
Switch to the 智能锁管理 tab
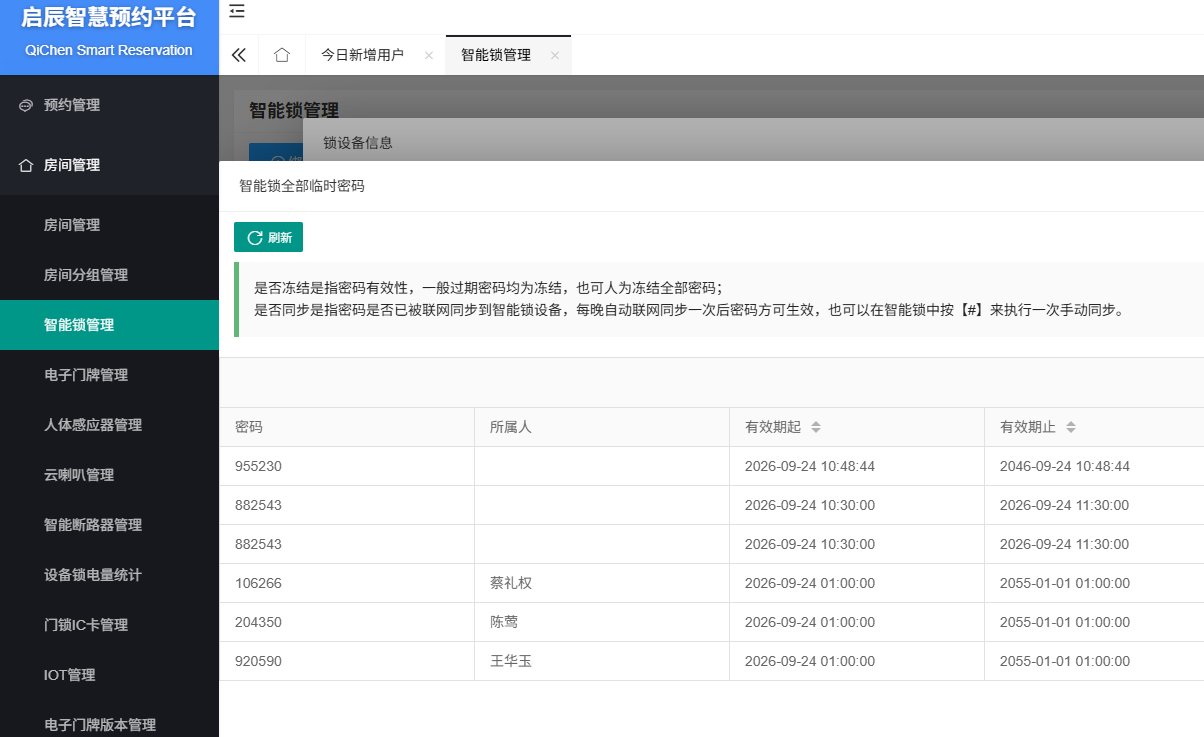(496, 56)
